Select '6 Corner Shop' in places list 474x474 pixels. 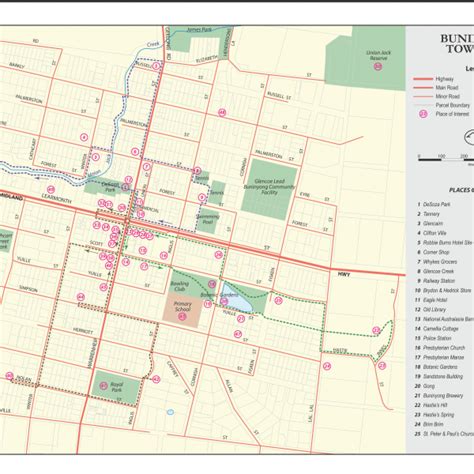[x=433, y=252]
